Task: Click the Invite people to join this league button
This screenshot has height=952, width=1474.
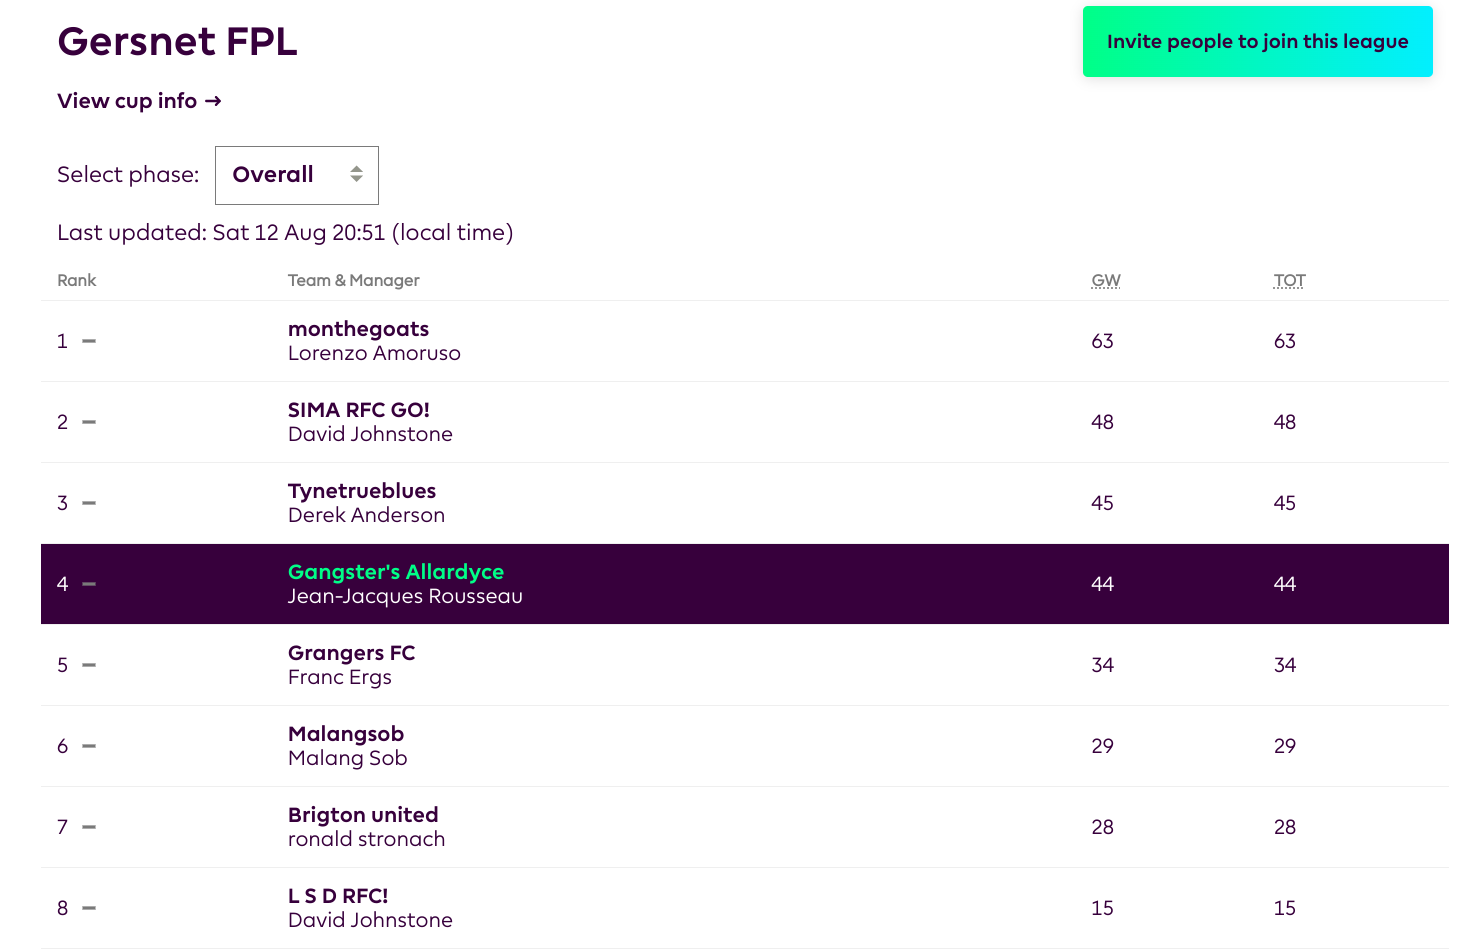Action: pyautogui.click(x=1257, y=42)
